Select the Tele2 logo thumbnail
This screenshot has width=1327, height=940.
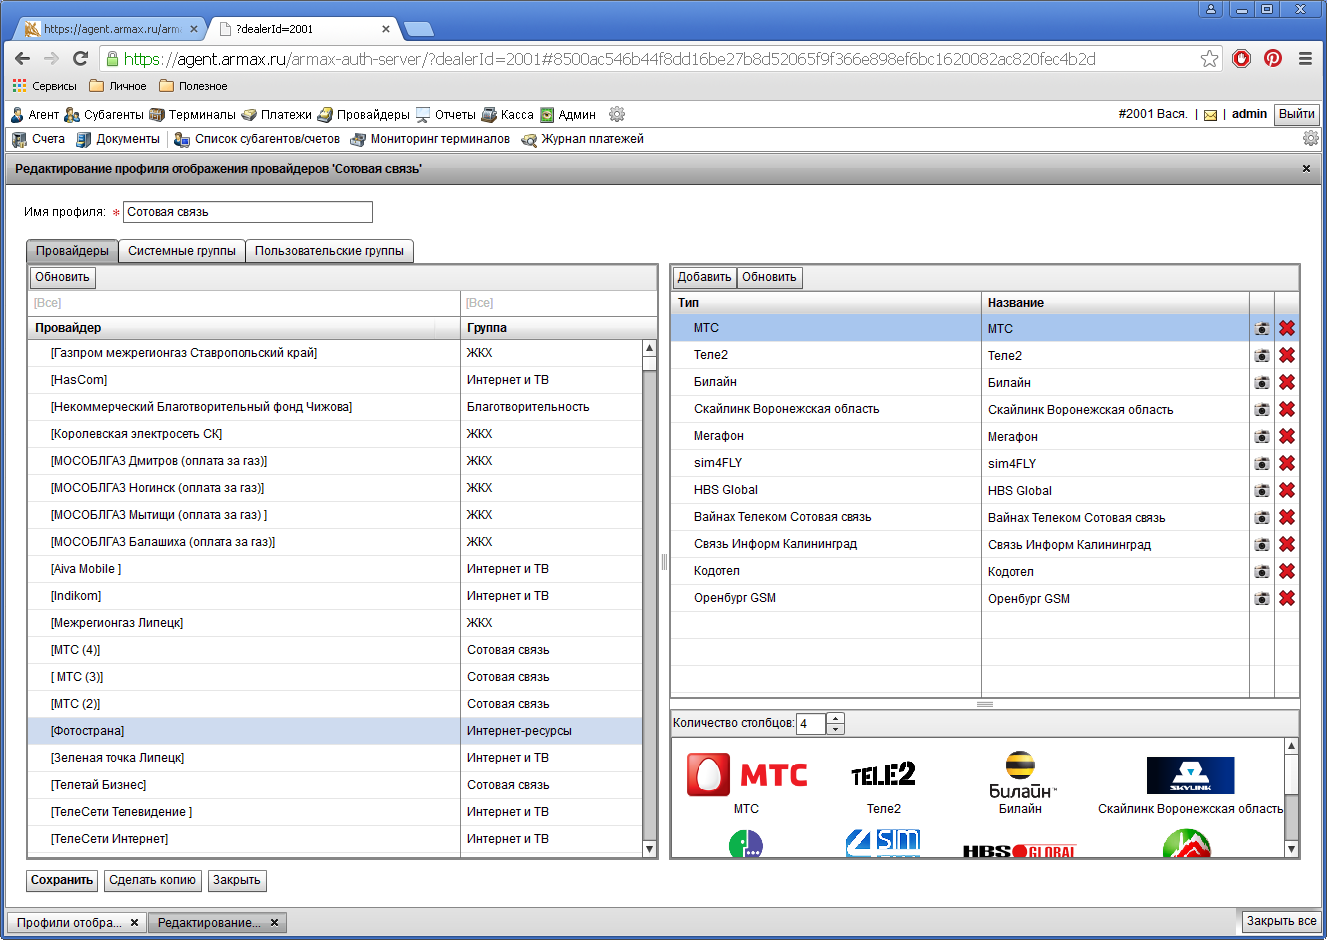(883, 775)
